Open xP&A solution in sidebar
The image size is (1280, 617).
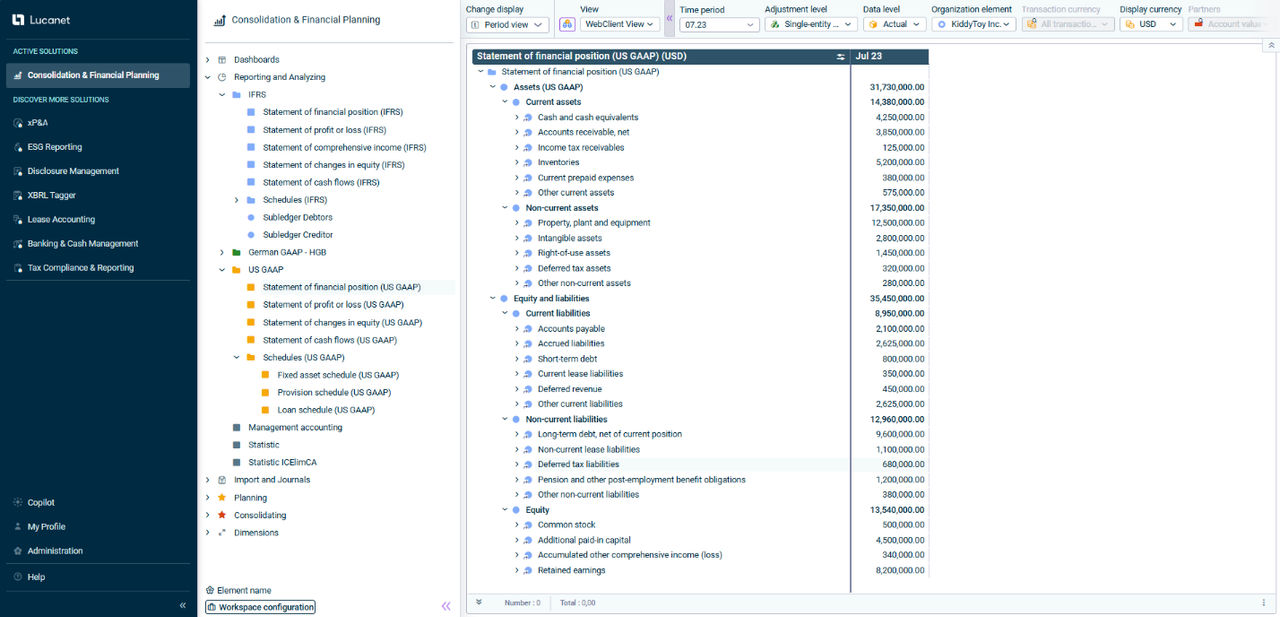tap(38, 123)
